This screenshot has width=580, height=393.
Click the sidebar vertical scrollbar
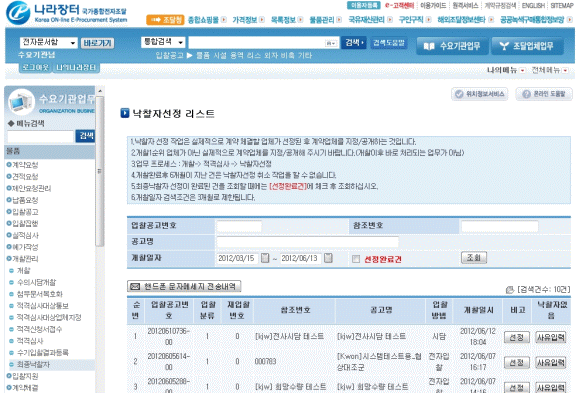(100, 171)
